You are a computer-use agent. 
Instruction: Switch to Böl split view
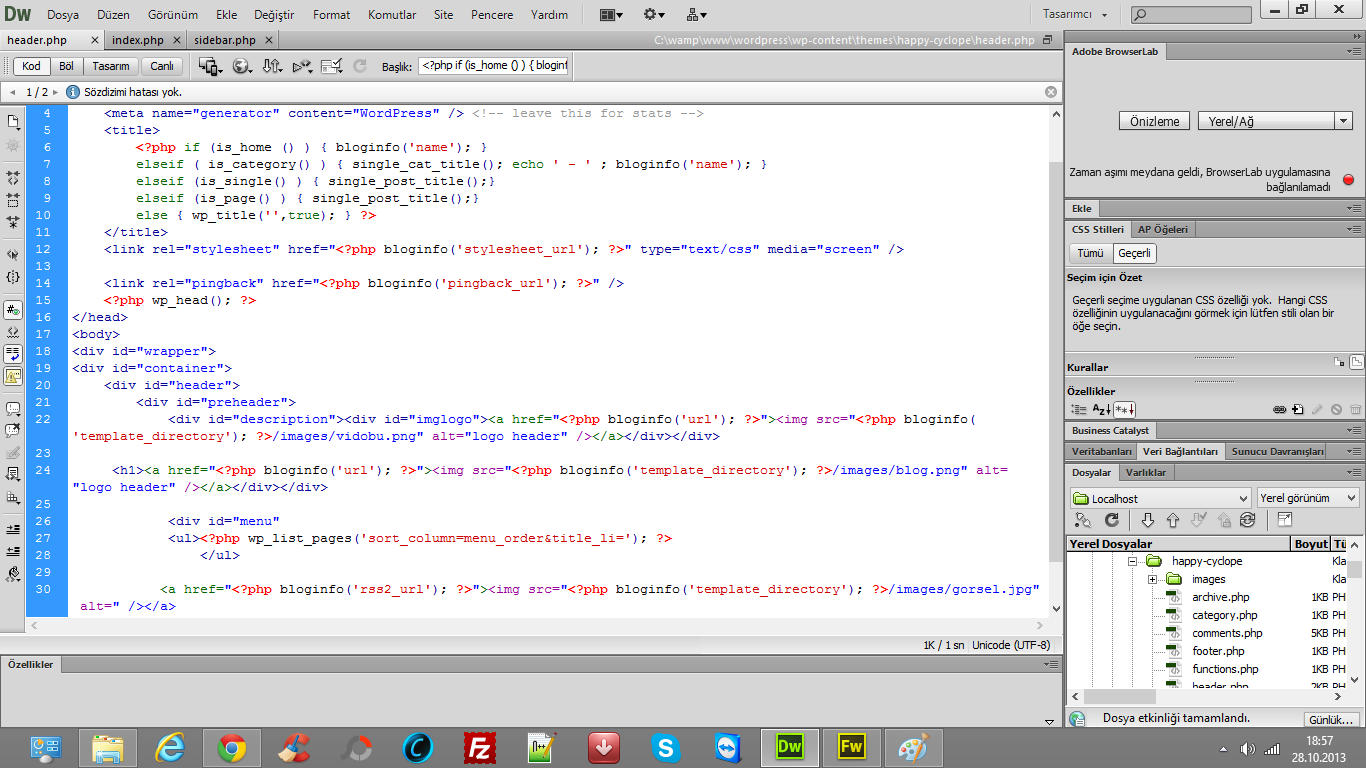pyautogui.click(x=67, y=66)
